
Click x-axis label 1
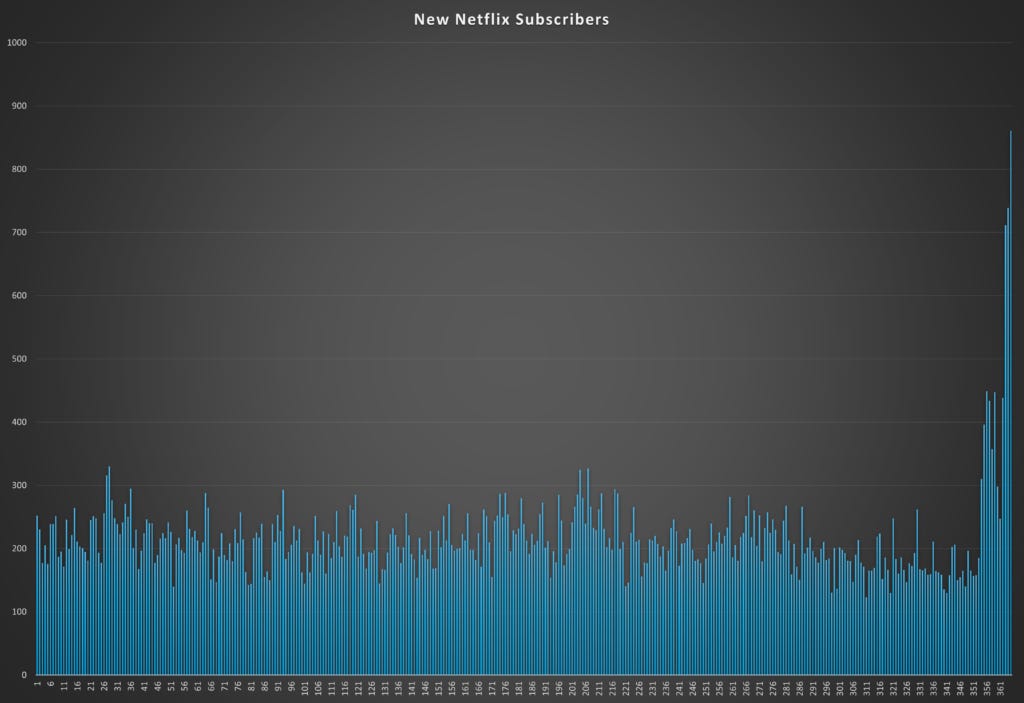pyautogui.click(x=37, y=684)
